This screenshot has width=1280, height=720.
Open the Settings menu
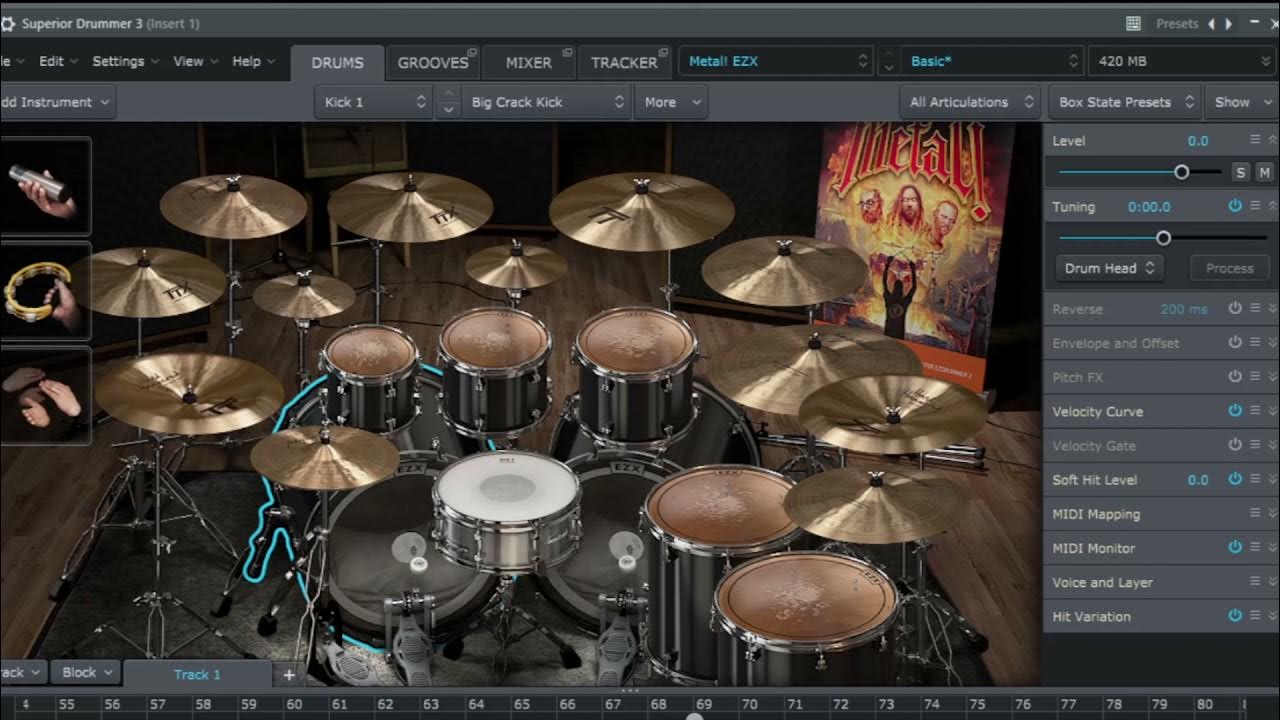(125, 61)
